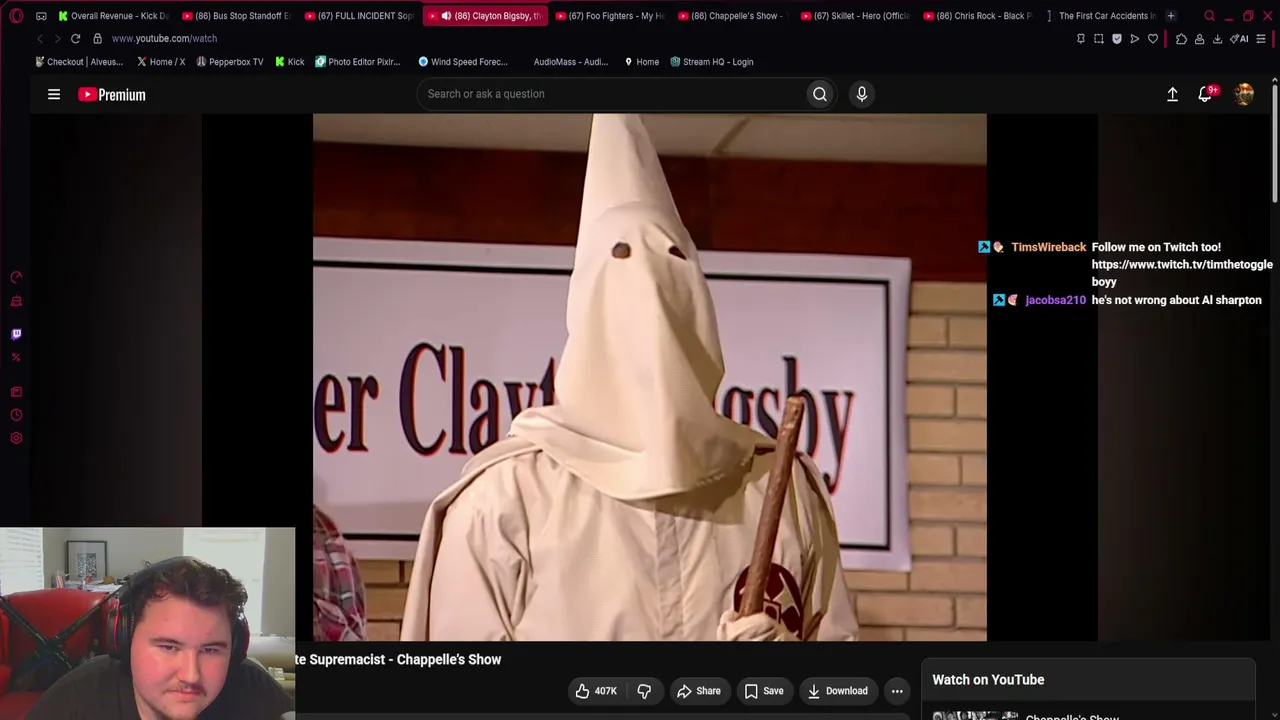
Task: Open the Opera GX main menu
Action: (16, 16)
